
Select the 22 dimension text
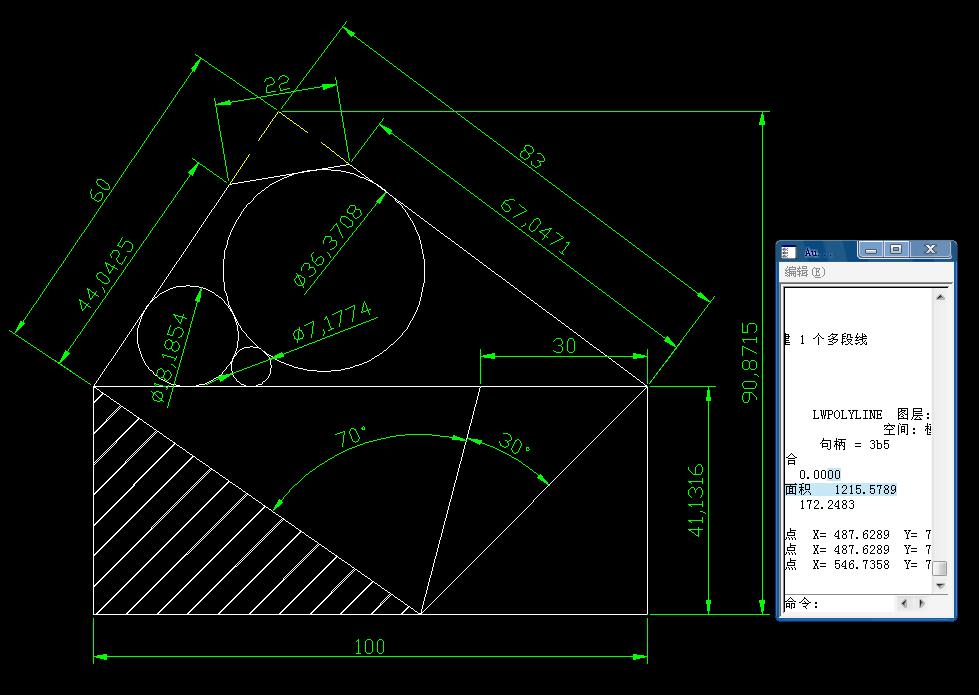[x=277, y=84]
